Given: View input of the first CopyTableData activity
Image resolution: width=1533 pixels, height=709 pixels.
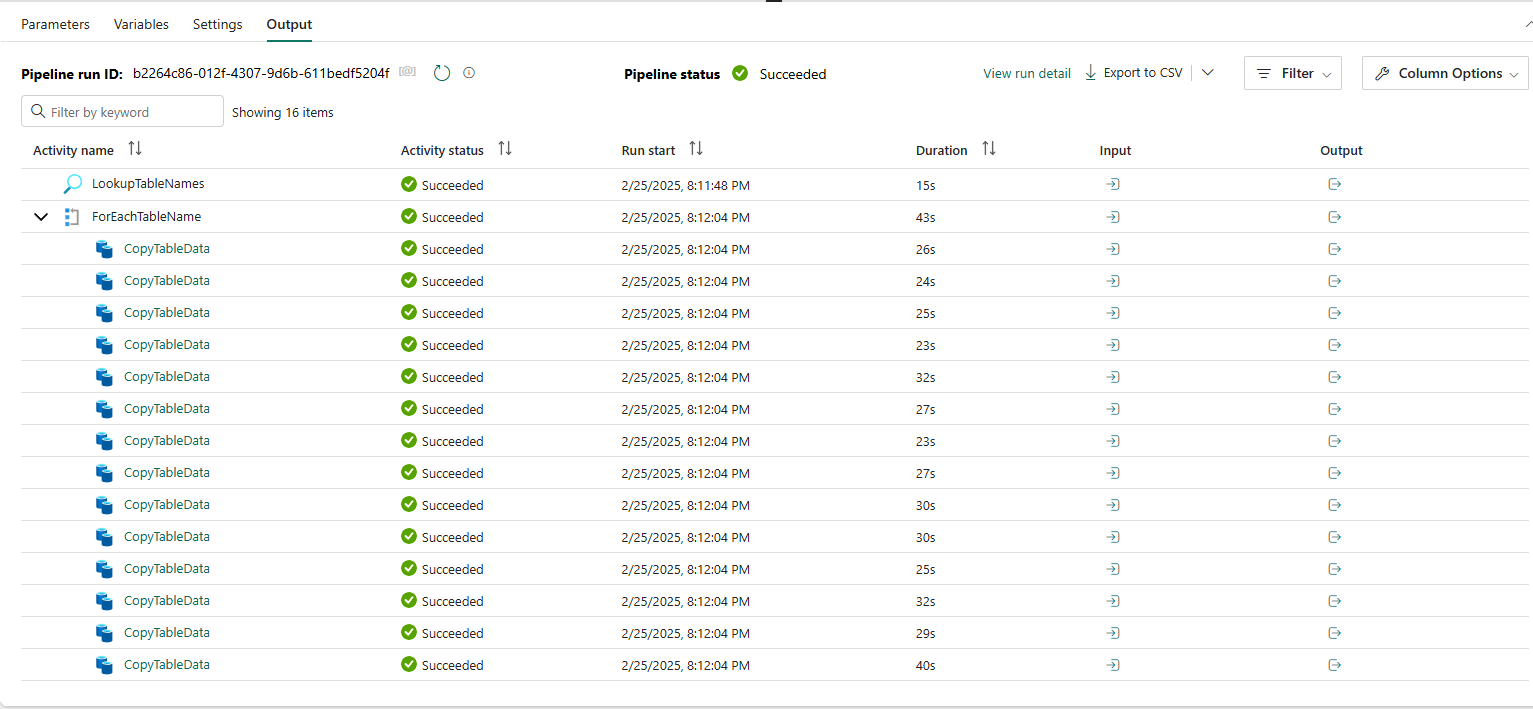Looking at the screenshot, I should pyautogui.click(x=1113, y=248).
